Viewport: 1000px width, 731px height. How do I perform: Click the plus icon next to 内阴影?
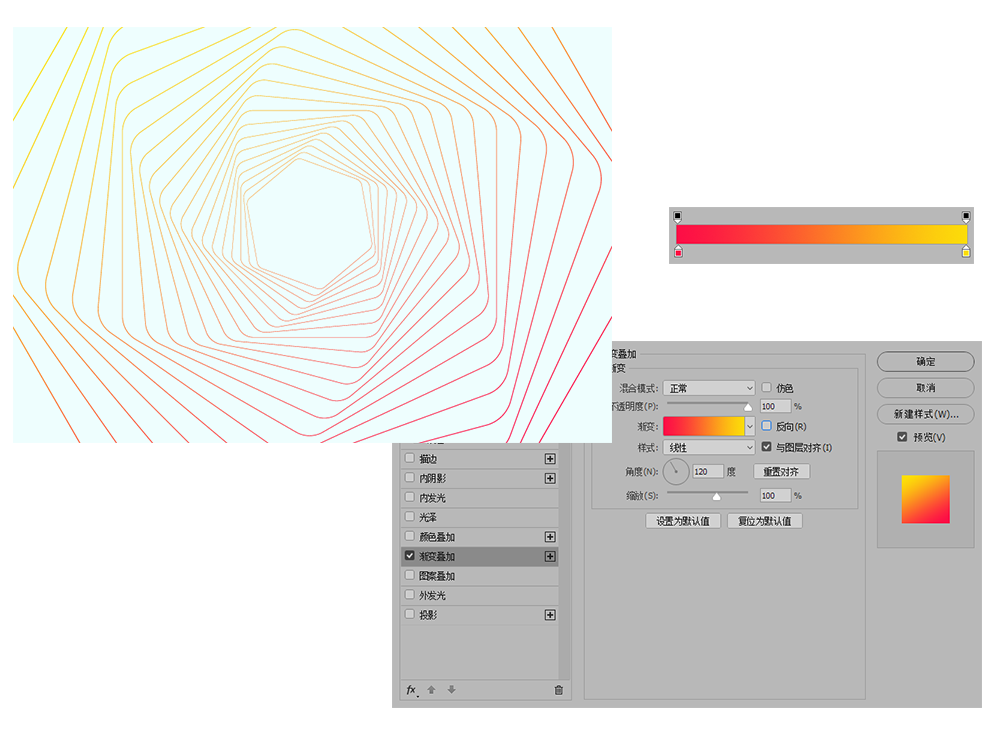(x=550, y=478)
